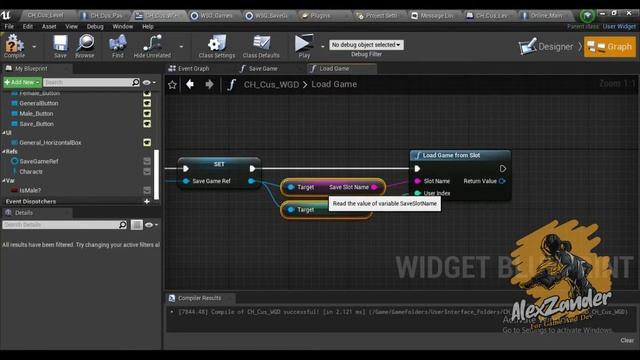Image resolution: width=640 pixels, height=360 pixels.
Task: Open the Debug menu
Action: [x=95, y=27]
